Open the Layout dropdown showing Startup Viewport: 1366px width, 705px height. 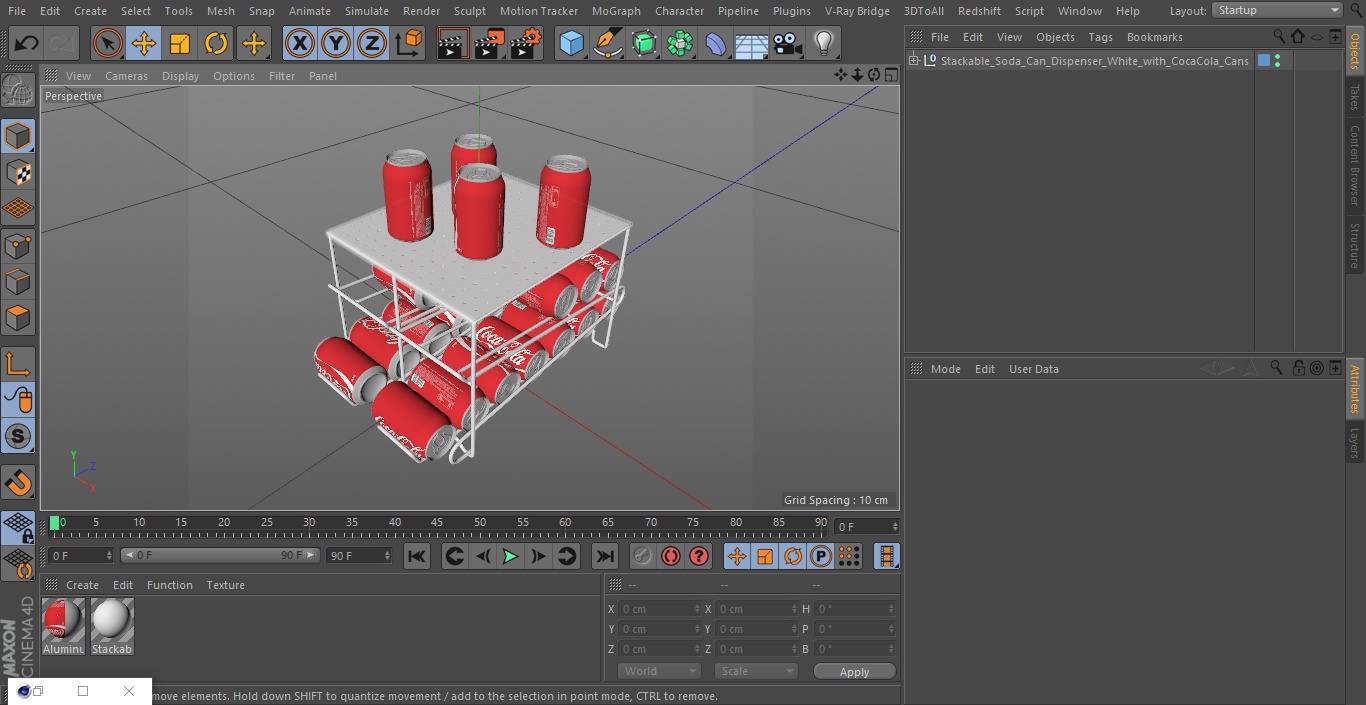pyautogui.click(x=1278, y=10)
